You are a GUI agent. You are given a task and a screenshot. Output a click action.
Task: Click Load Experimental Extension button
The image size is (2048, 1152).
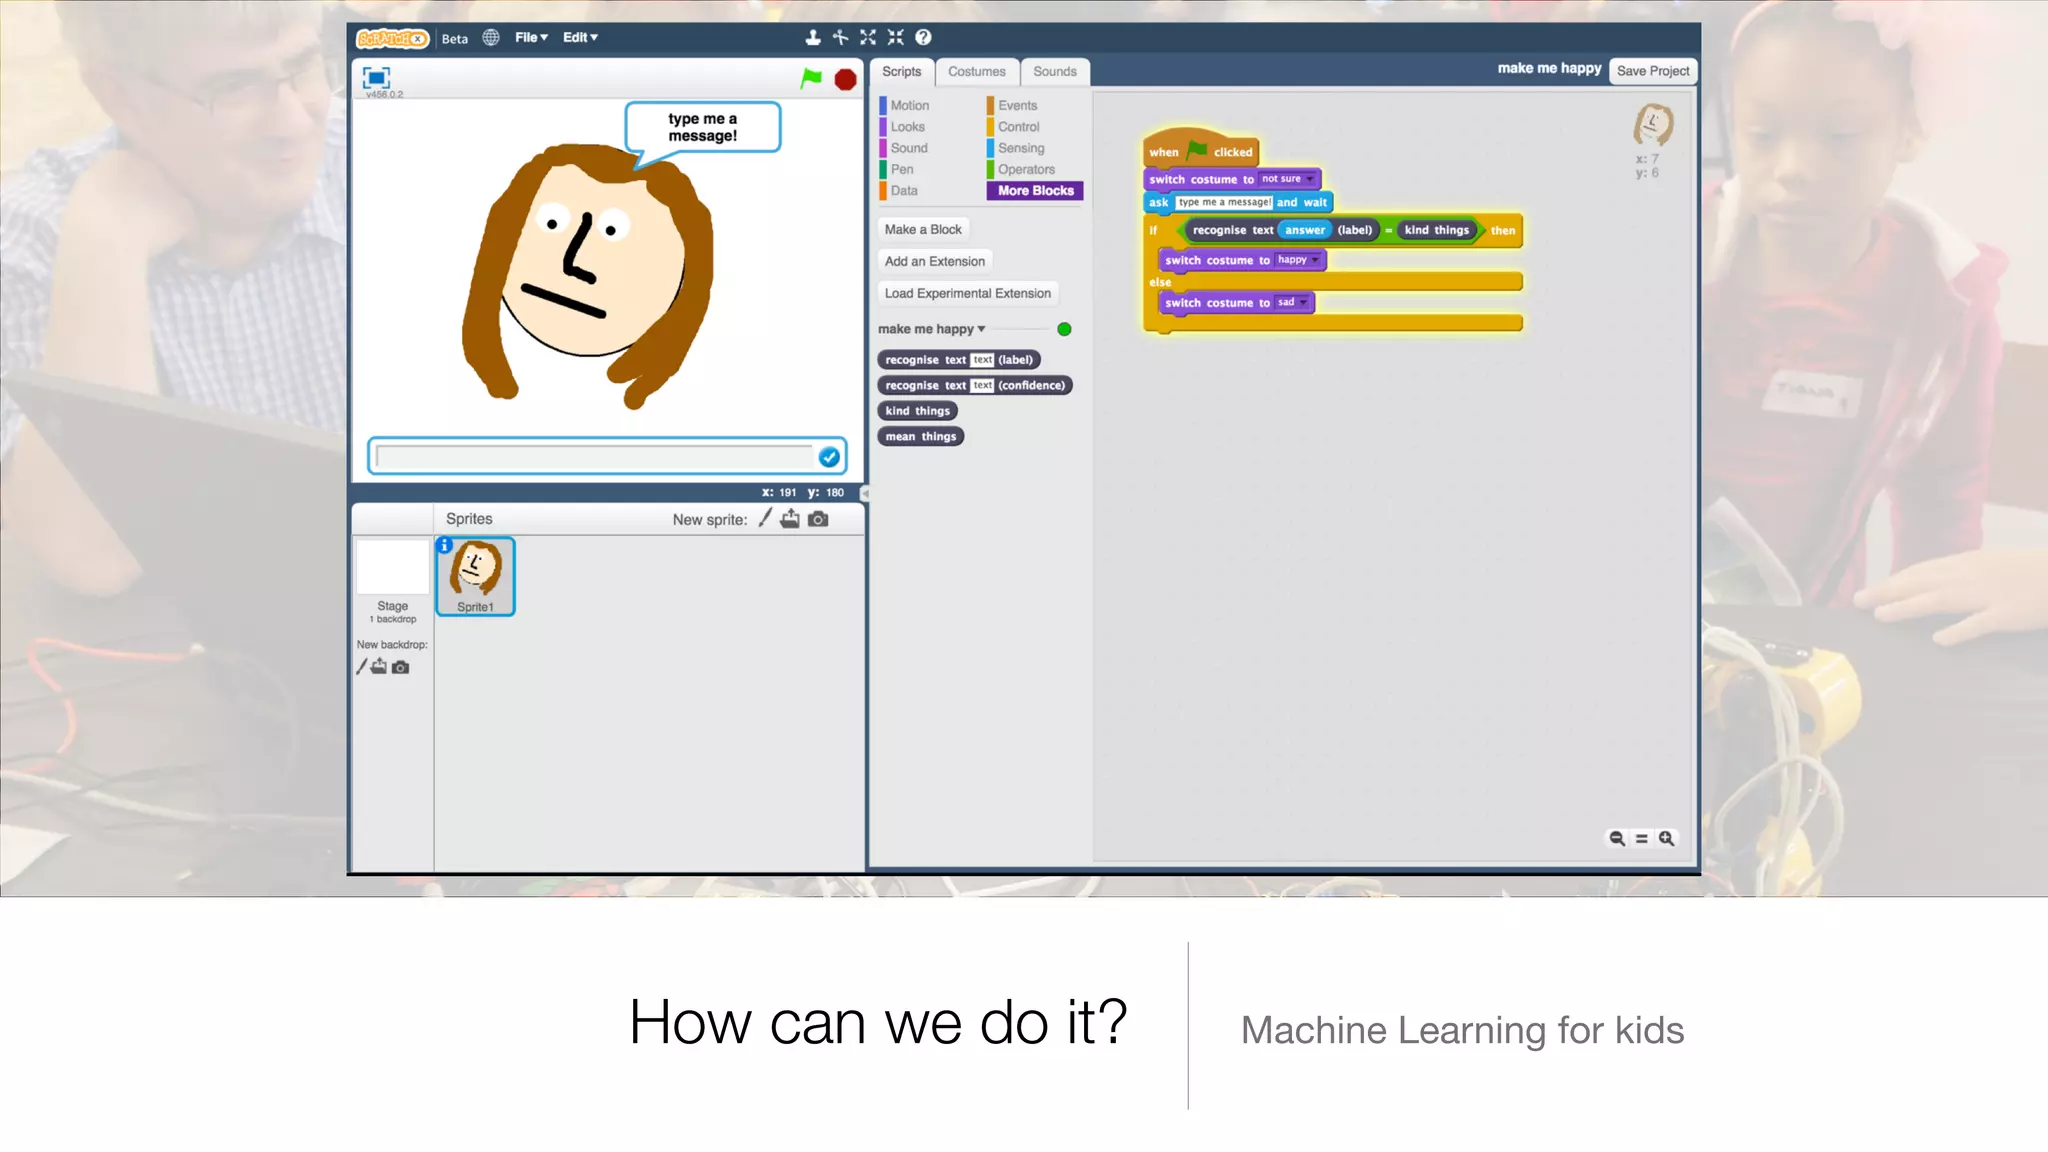[968, 293]
